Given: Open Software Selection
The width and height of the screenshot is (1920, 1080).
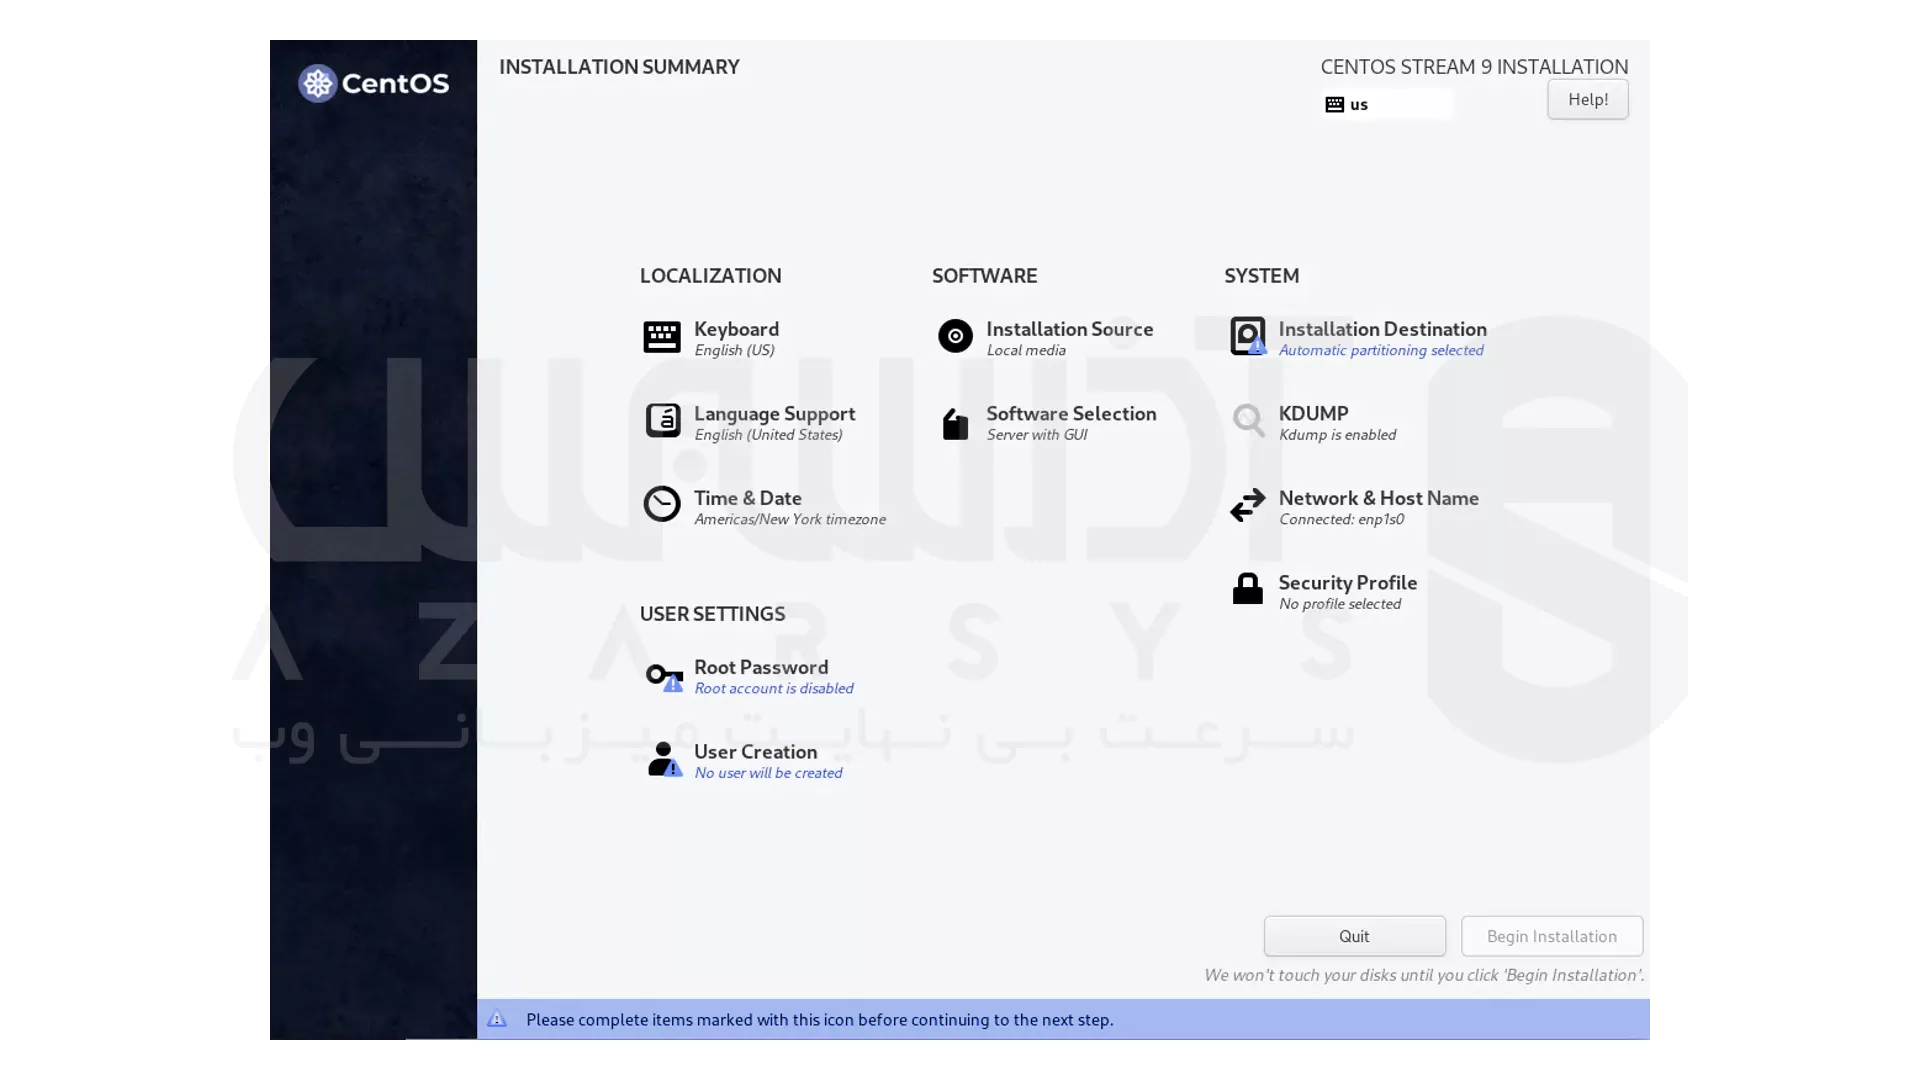Looking at the screenshot, I should 1047,422.
